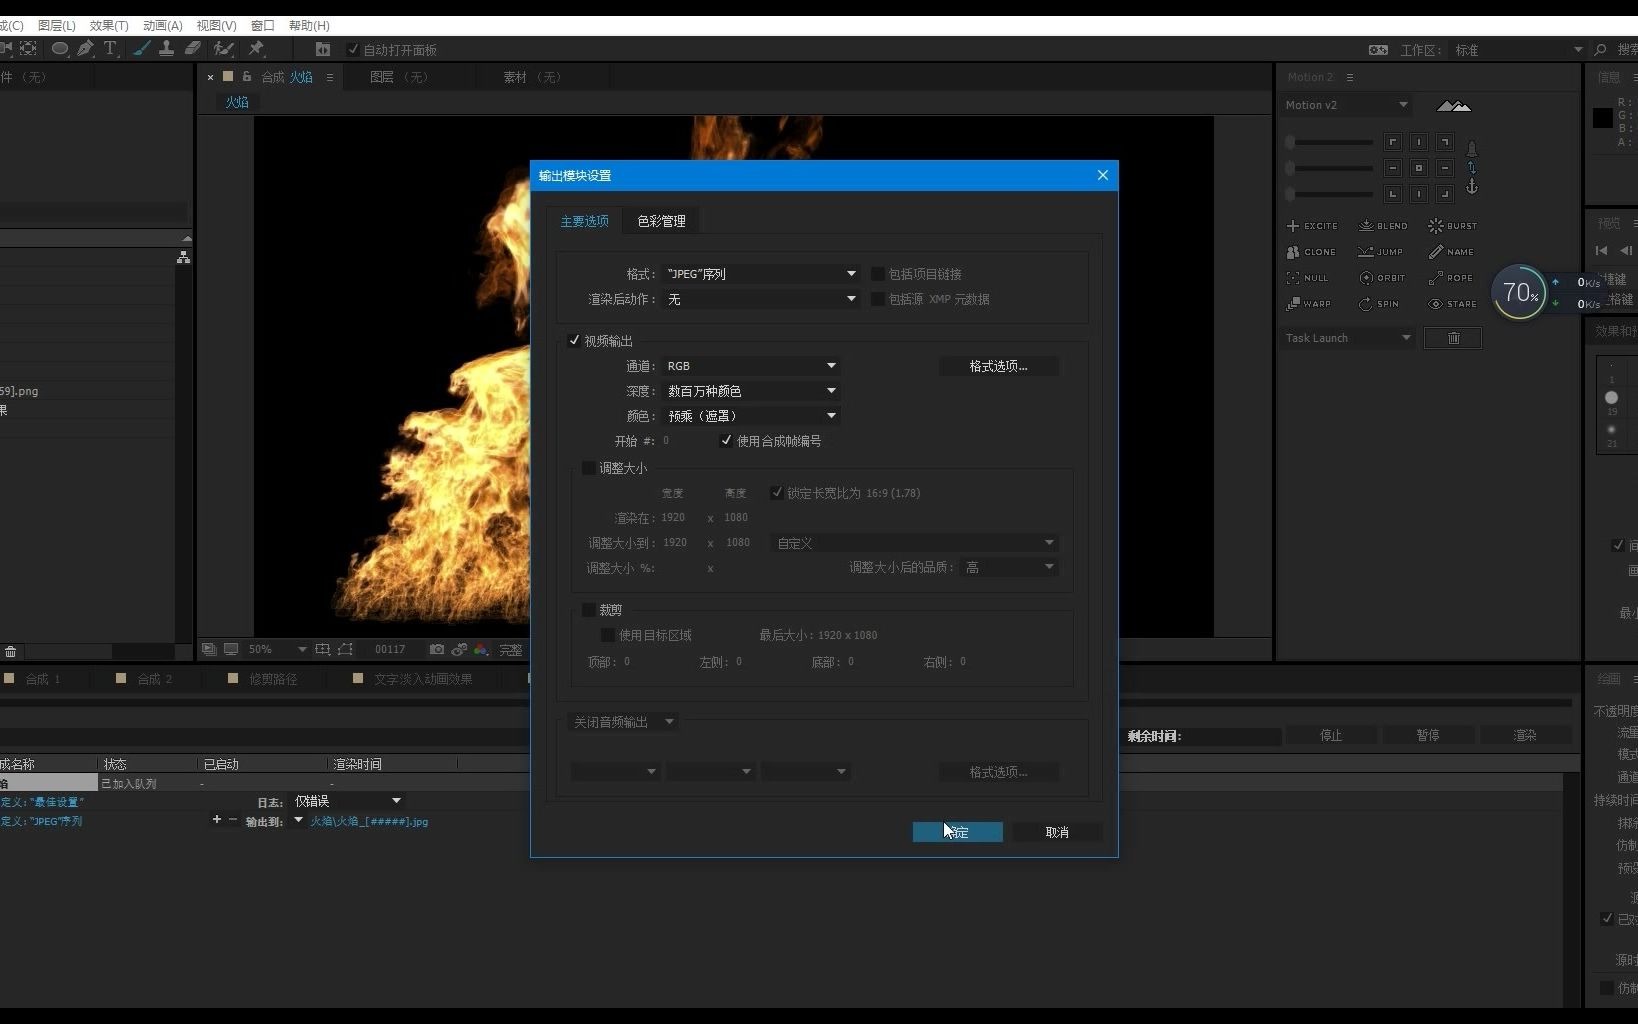Select the Pen tool

(x=85, y=48)
